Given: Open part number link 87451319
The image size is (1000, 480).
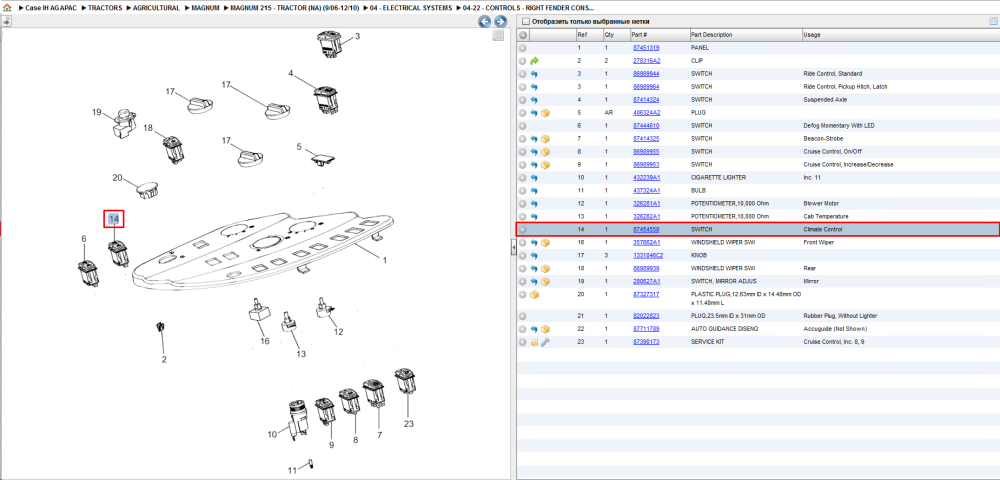Looking at the screenshot, I should (645, 48).
